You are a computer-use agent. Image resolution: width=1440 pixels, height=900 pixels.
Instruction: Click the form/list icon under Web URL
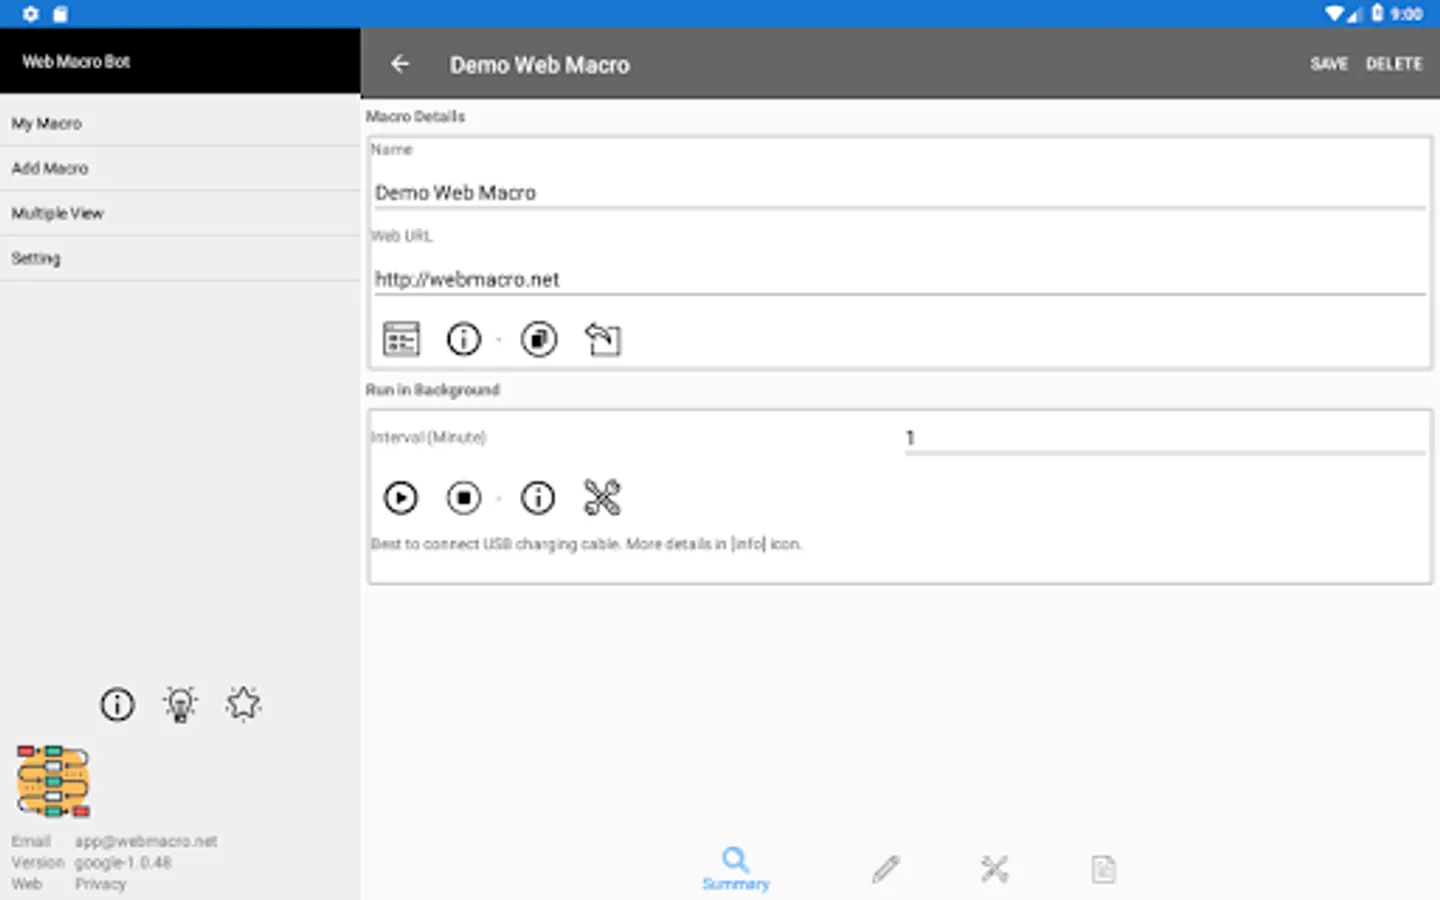pyautogui.click(x=401, y=340)
